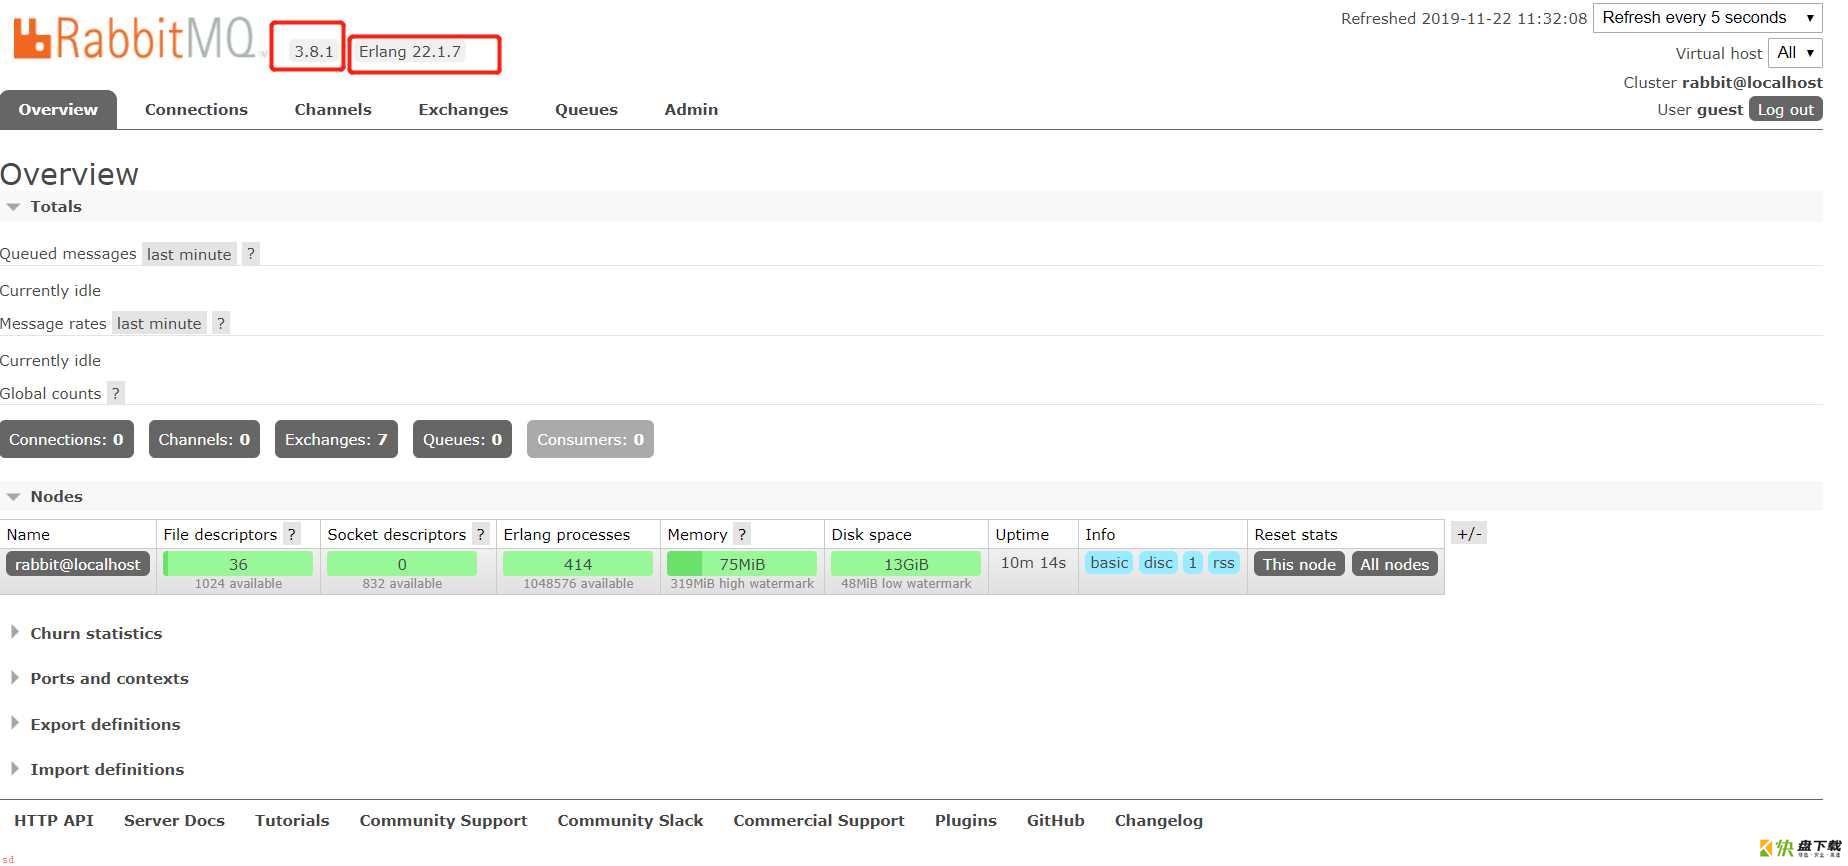Change Queued messages last minute range
Viewport: 1848px width, 866px height.
pyautogui.click(x=189, y=254)
